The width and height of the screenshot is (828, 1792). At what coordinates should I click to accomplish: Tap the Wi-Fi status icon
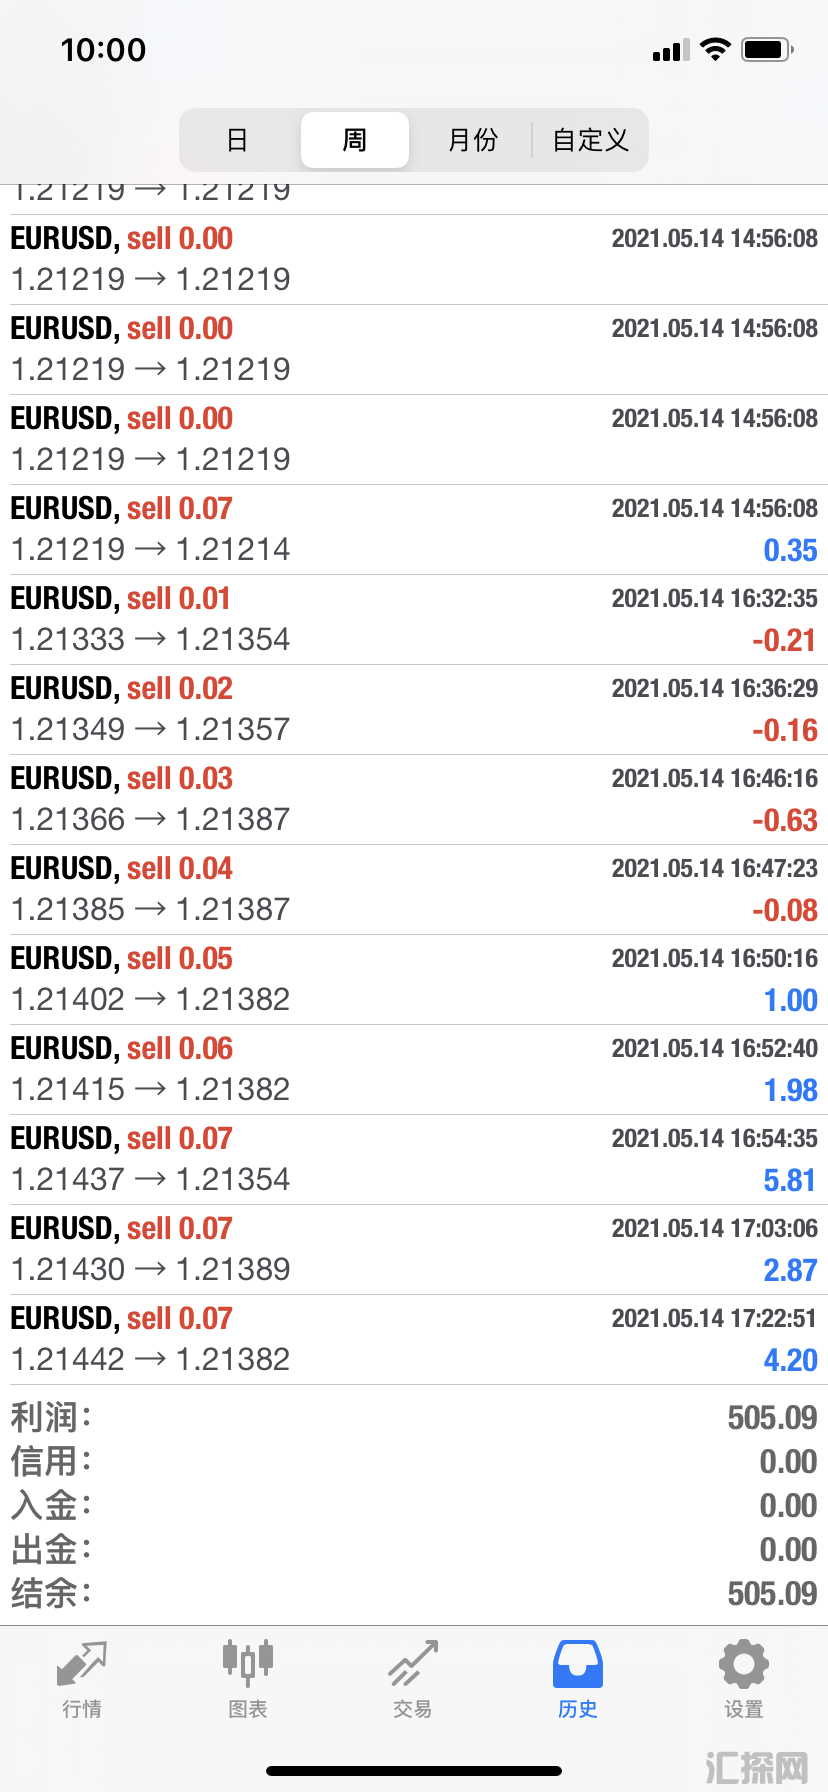pyautogui.click(x=715, y=49)
